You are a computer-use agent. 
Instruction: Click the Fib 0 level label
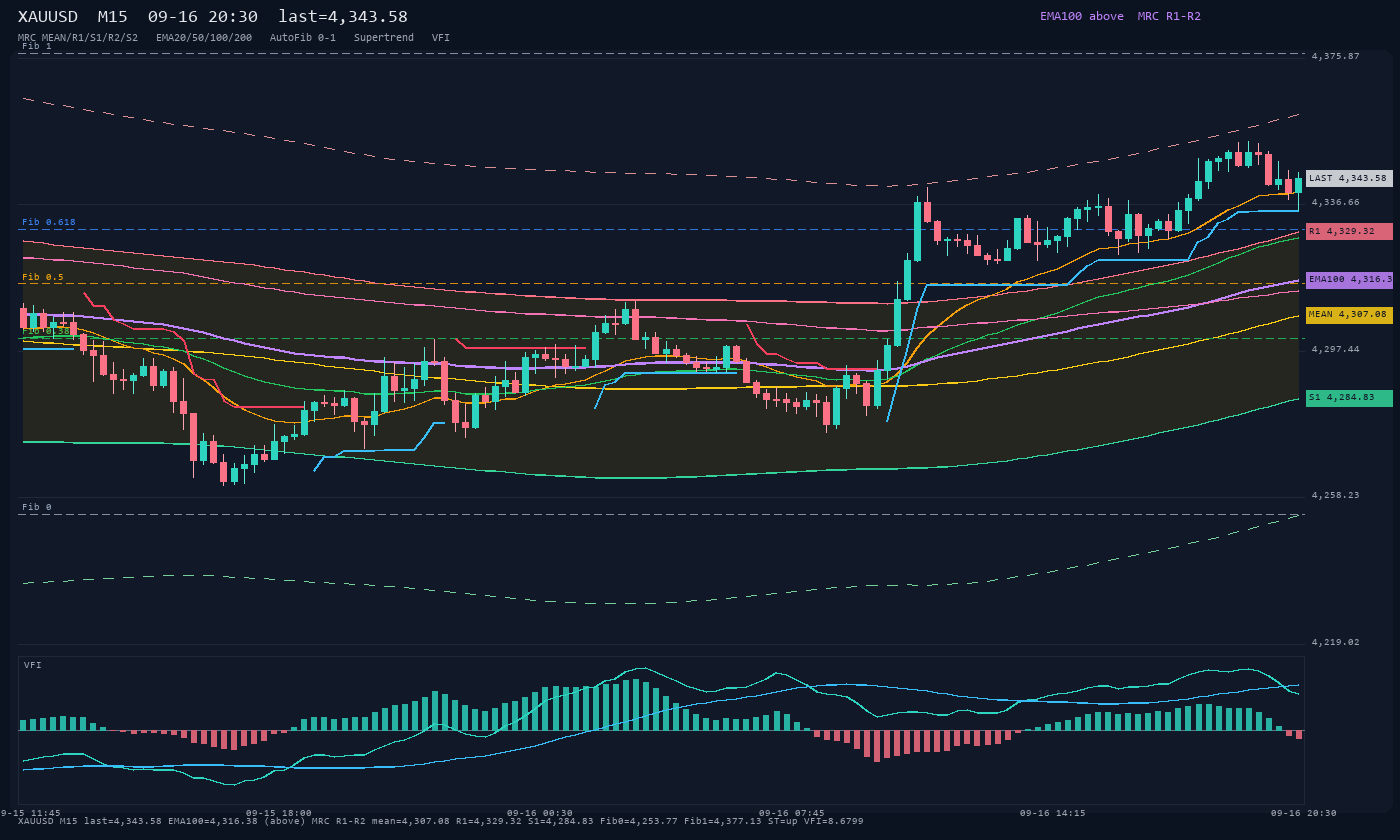[x=37, y=507]
